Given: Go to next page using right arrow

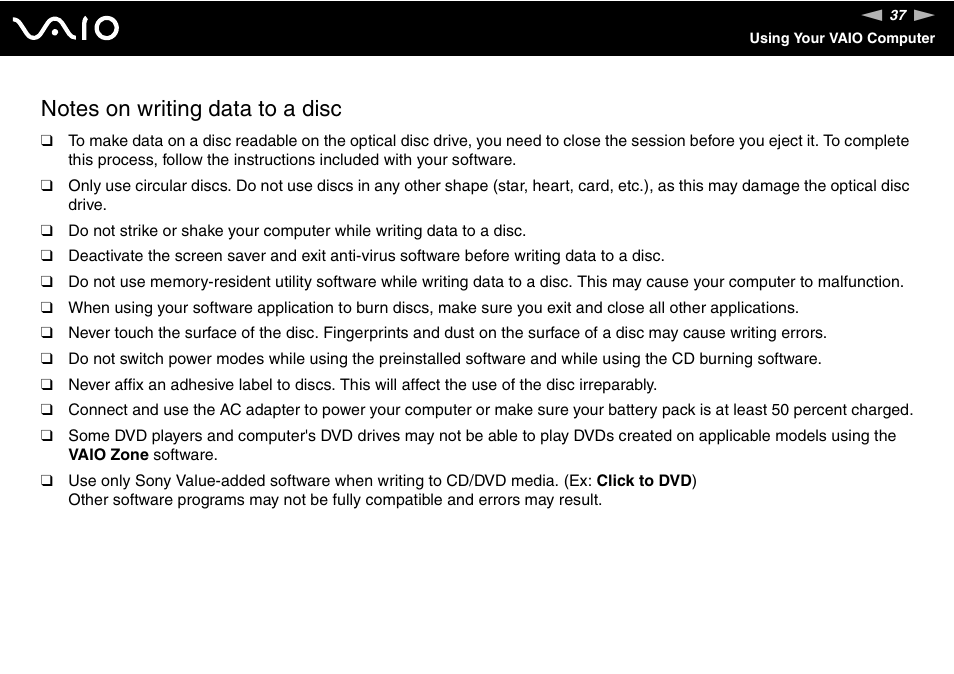Looking at the screenshot, I should click(x=924, y=15).
